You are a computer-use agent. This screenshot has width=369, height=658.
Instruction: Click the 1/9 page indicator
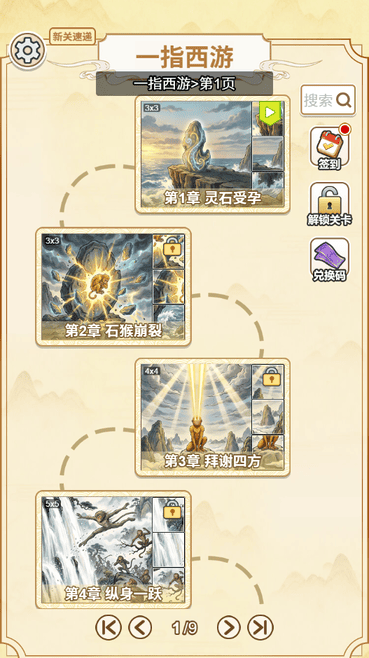pyautogui.click(x=184, y=628)
